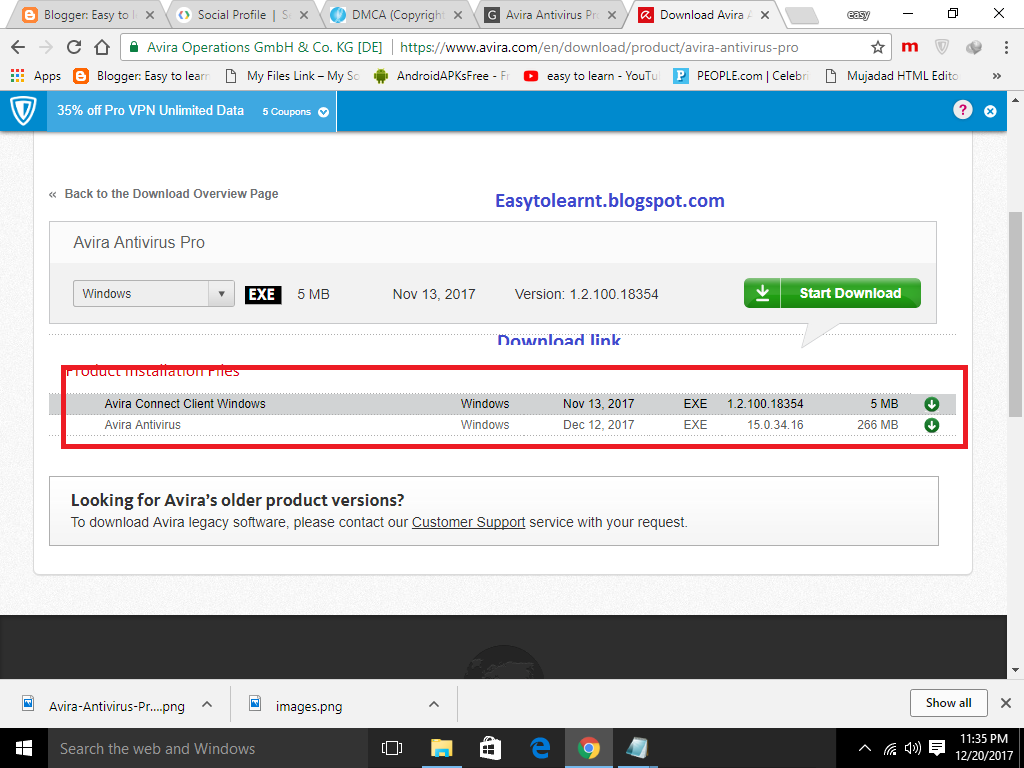Open Chrome's three-dot menu
The height and width of the screenshot is (768, 1024).
tap(1006, 47)
